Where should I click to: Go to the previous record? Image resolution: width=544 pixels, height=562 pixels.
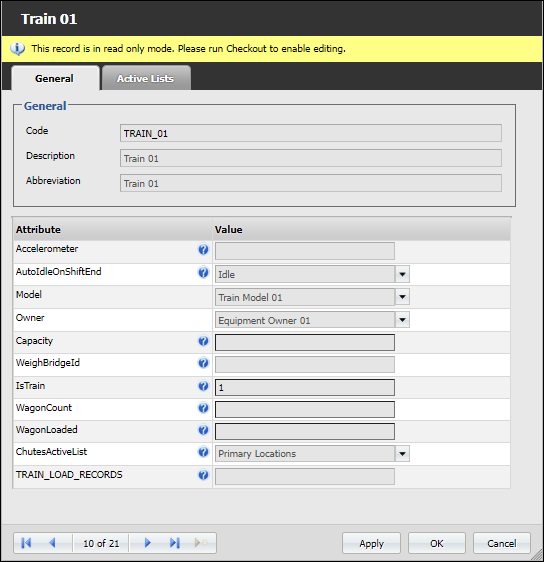(52, 543)
